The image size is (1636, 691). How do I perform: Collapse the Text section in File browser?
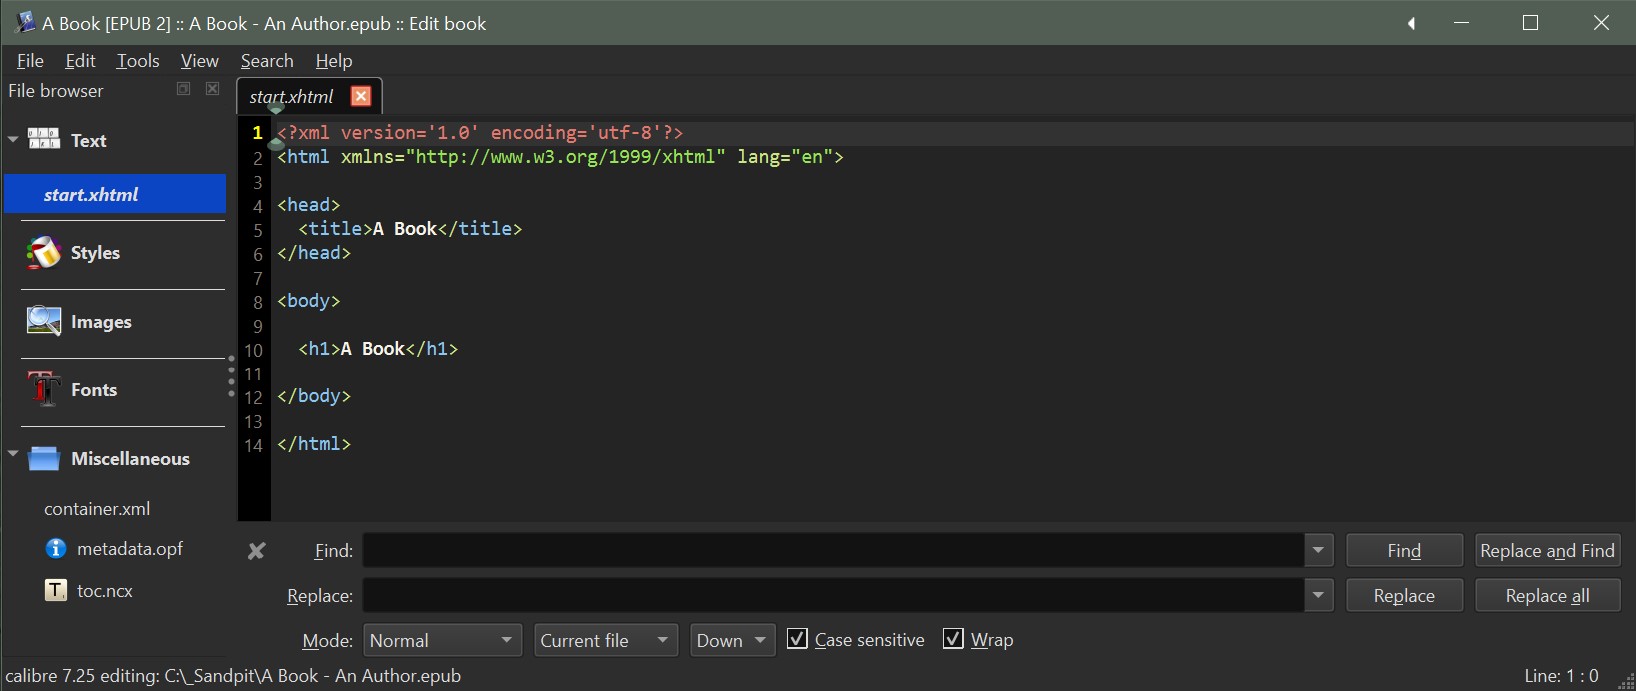tap(13, 139)
